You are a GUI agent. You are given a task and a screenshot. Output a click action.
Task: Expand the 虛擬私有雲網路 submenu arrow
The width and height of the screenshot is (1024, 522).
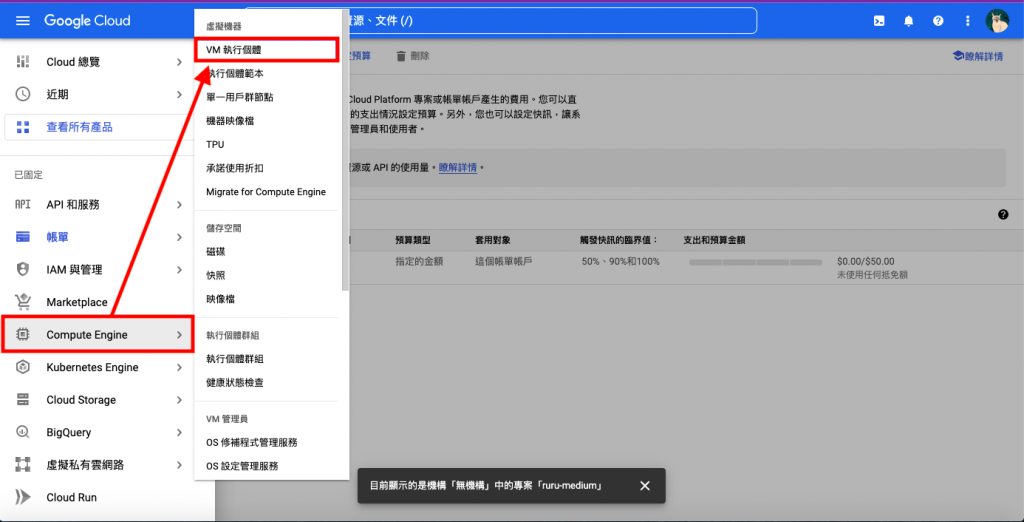tap(179, 465)
